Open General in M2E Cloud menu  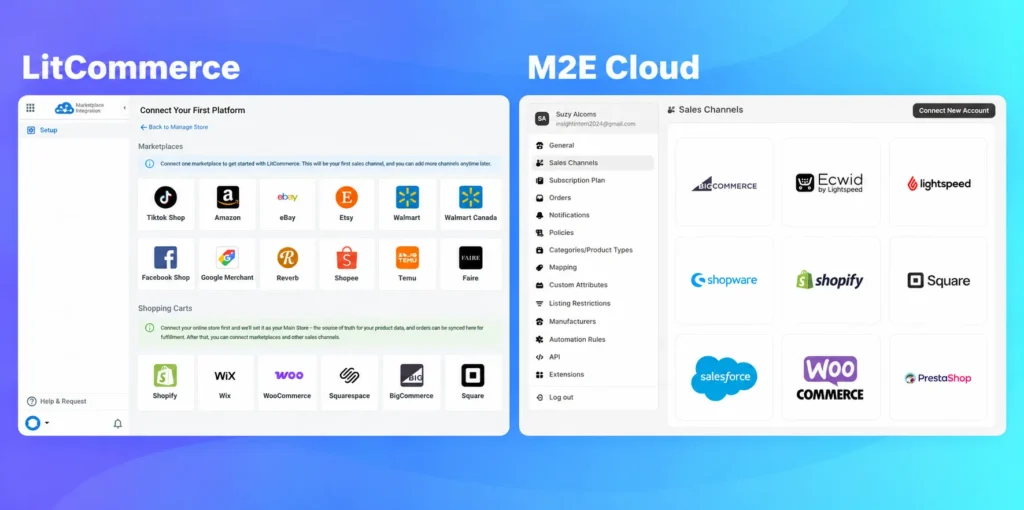(x=593, y=145)
